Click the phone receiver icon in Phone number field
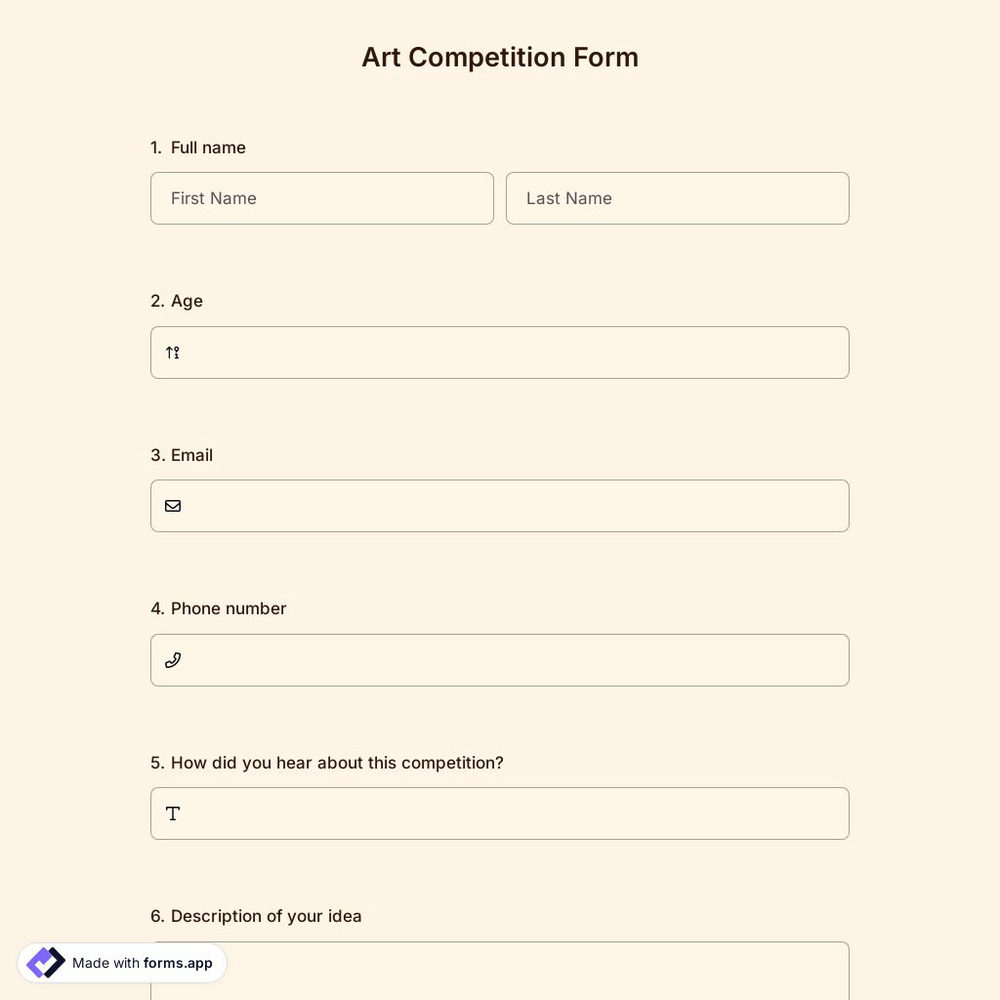The height and width of the screenshot is (1000, 1000). point(172,660)
